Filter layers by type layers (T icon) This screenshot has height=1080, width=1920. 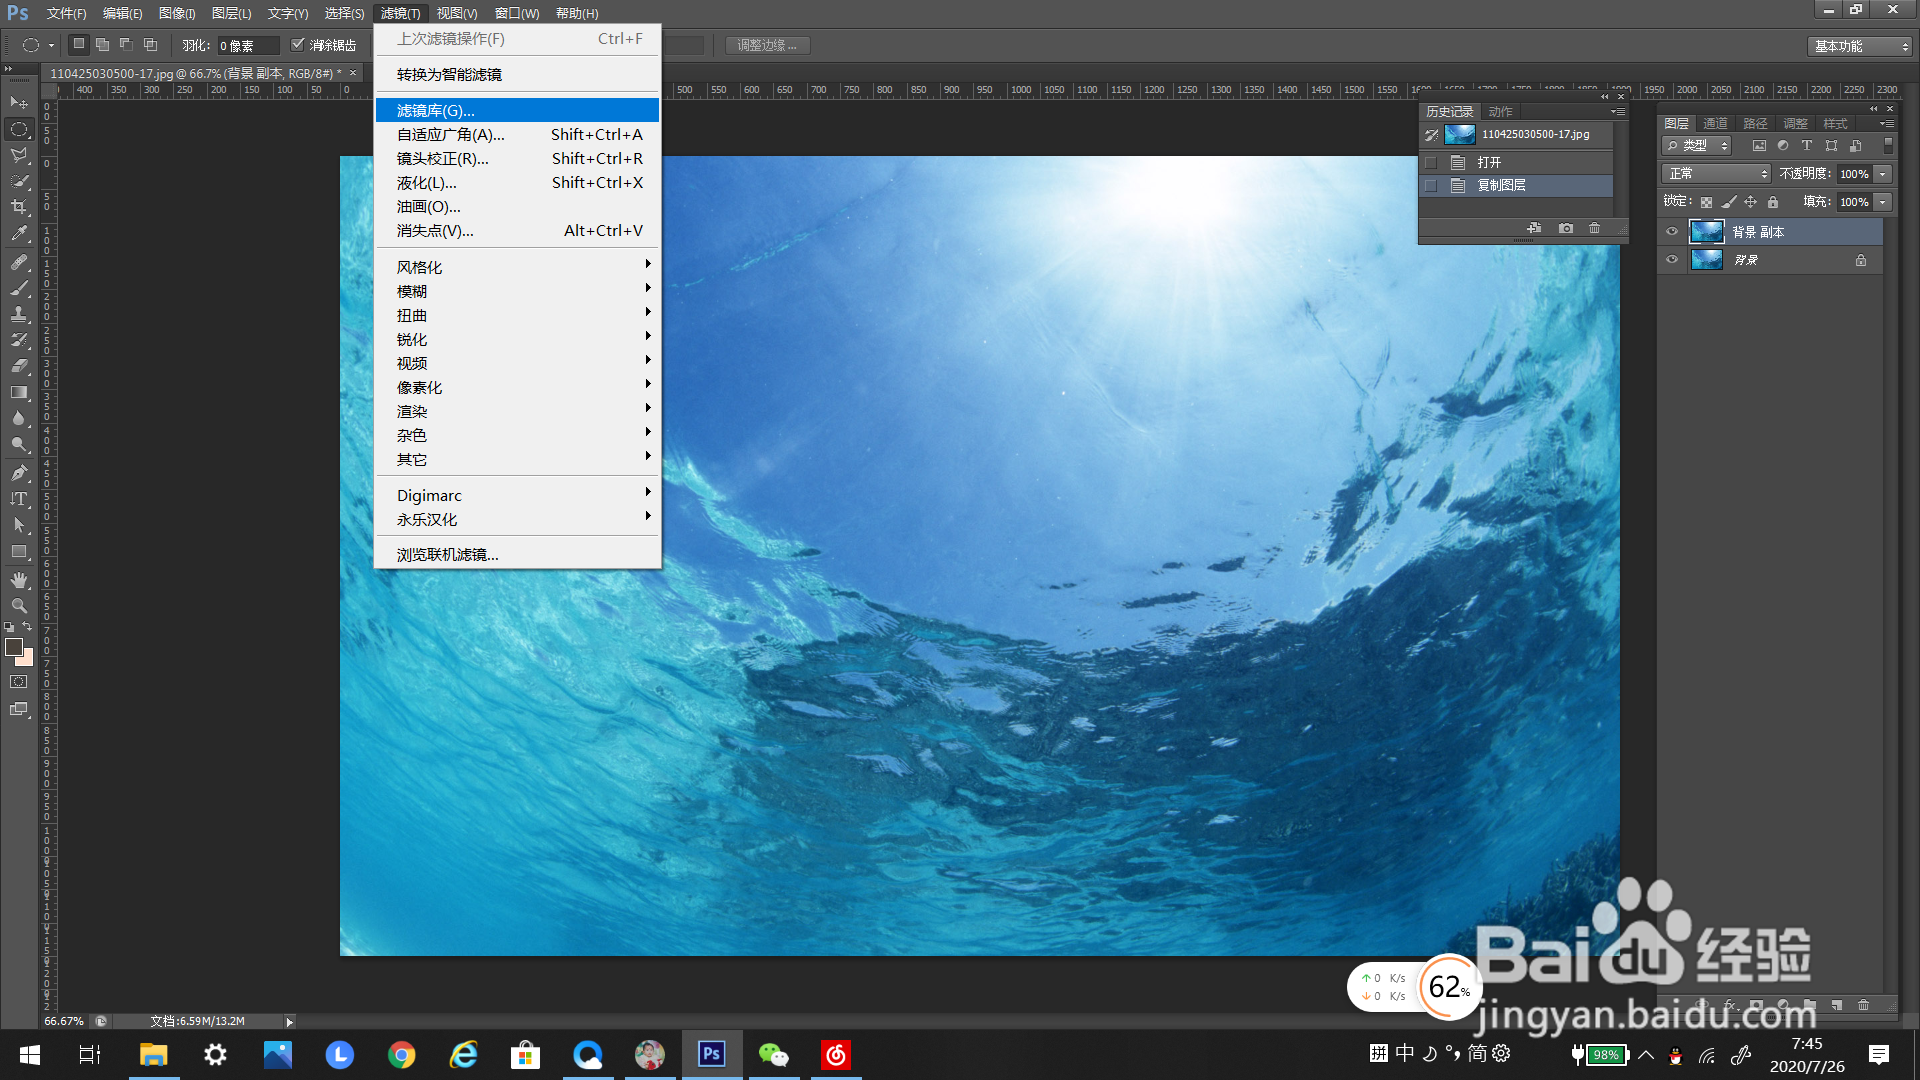click(1807, 146)
